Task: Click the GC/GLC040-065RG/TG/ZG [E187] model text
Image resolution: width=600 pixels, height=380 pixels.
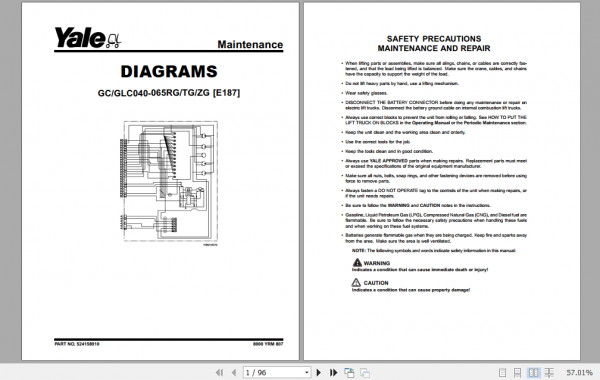Action: [169, 93]
